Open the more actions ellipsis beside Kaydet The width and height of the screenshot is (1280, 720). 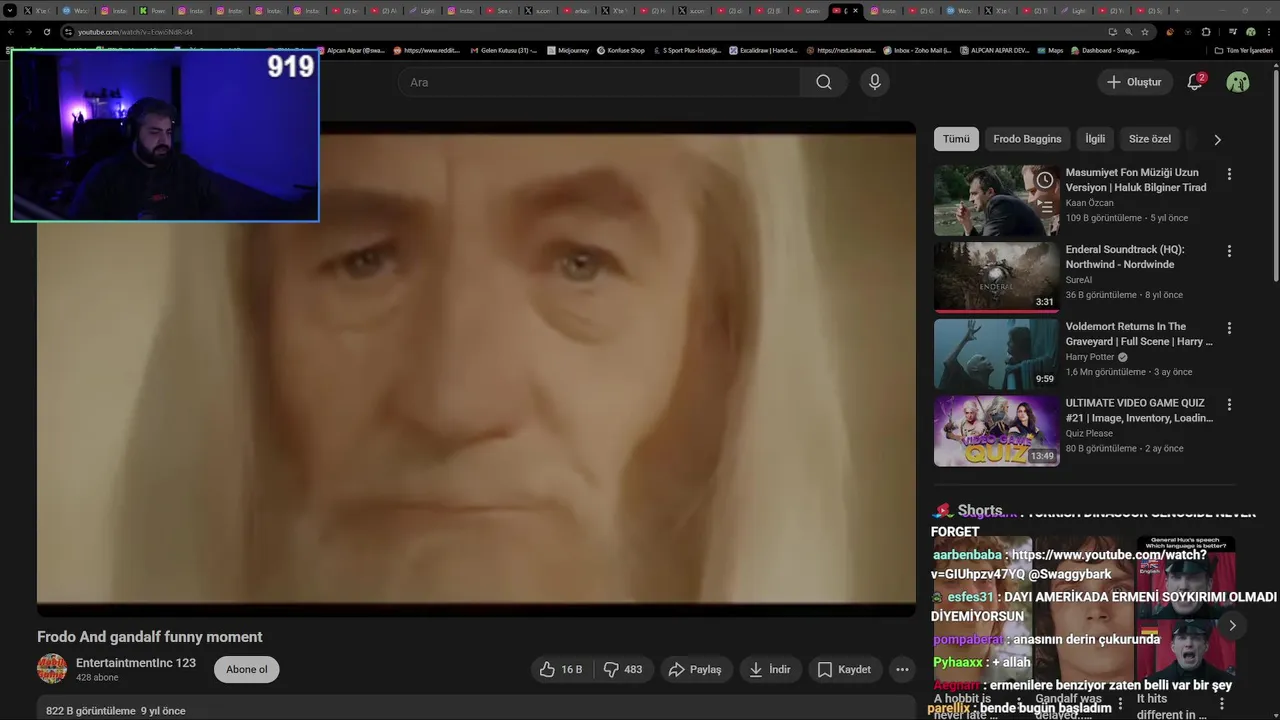(902, 669)
